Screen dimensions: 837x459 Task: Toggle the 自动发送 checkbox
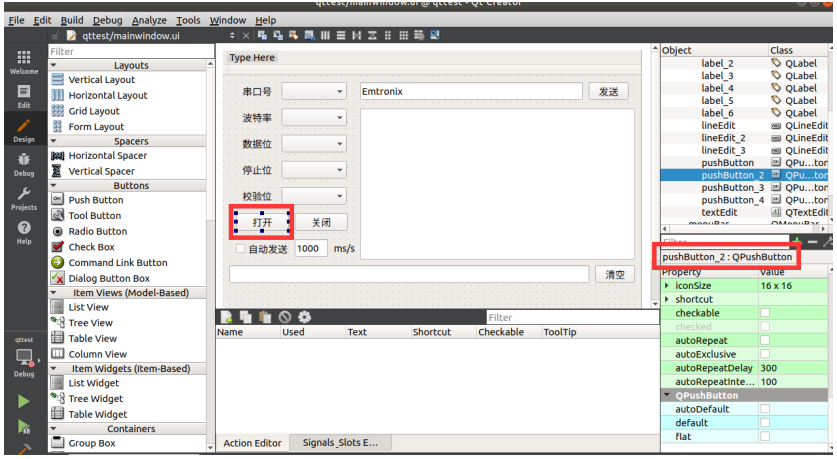(241, 249)
